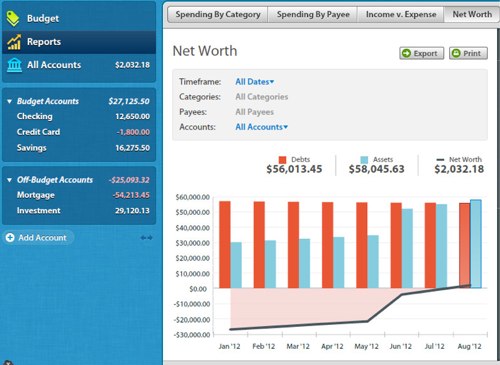Click the Aug '12 assets bar
Image resolution: width=500 pixels, height=365 pixels.
476,244
